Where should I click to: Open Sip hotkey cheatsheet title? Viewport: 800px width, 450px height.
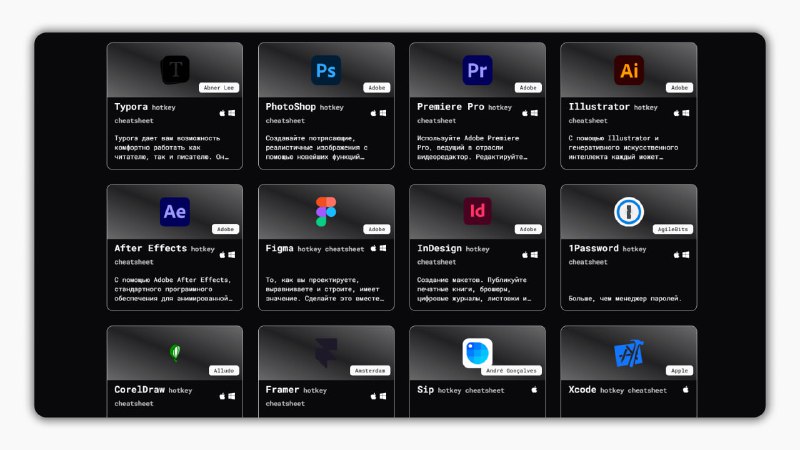click(x=461, y=390)
